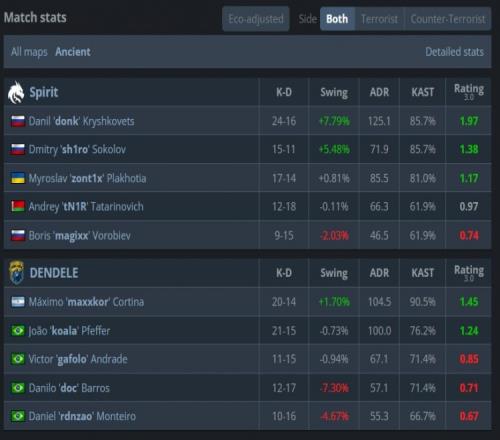Open Máximo 'maxxkor' Cortina player profile
500x440 pixels.
pos(86,302)
